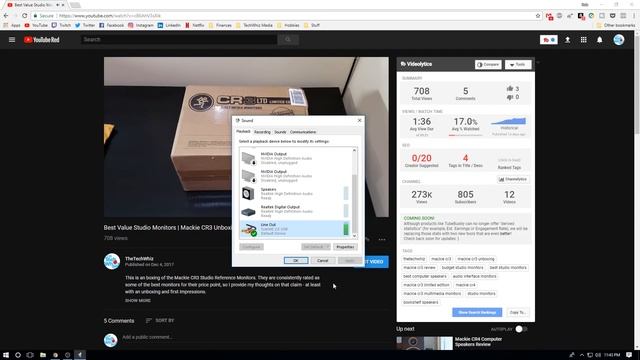Screen dimensions: 640x360
Task: Click the YouTube search magnifier button
Action: (288, 40)
